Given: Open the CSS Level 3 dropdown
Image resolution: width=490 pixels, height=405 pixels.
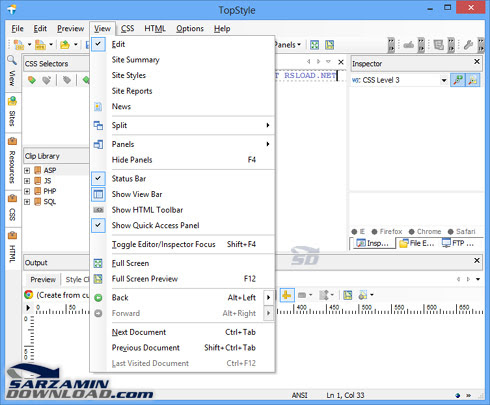Looking at the screenshot, I should click(x=444, y=80).
